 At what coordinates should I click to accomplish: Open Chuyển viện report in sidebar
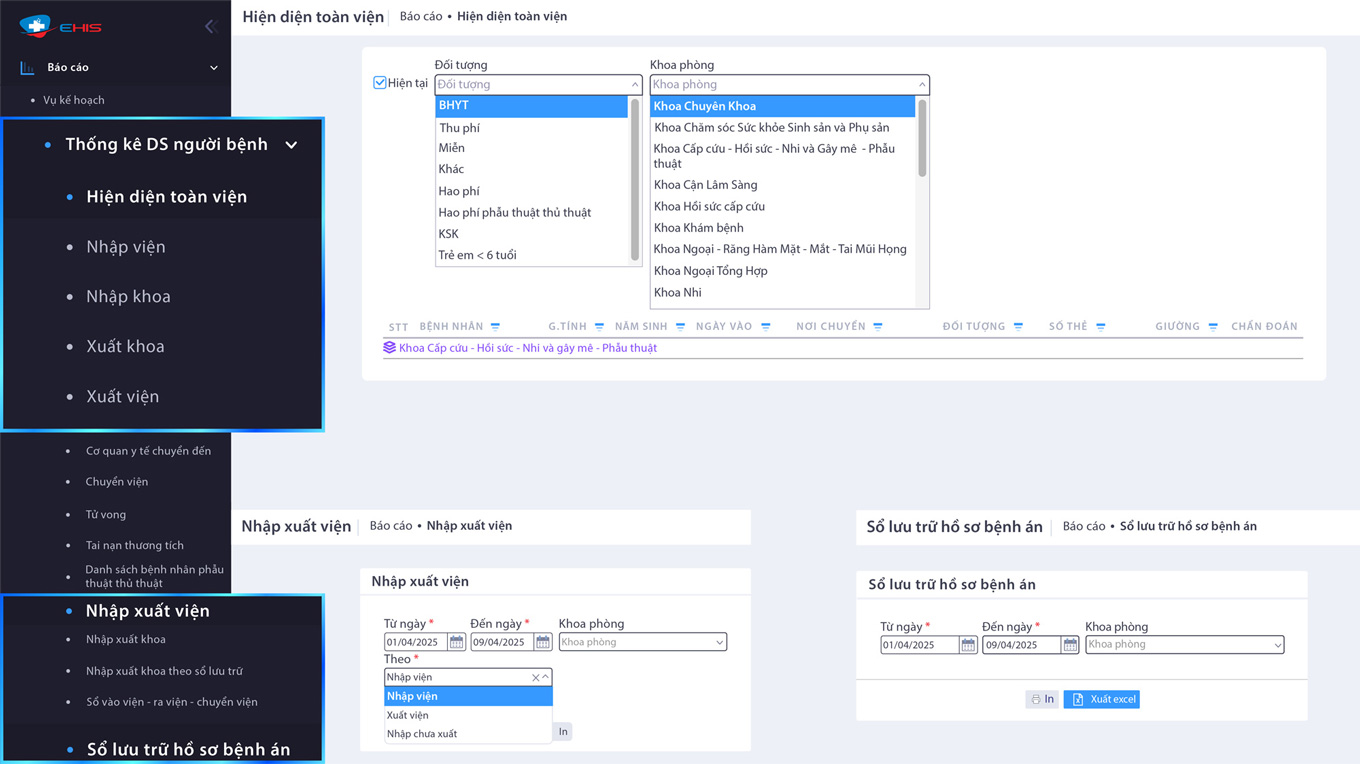pos(116,482)
